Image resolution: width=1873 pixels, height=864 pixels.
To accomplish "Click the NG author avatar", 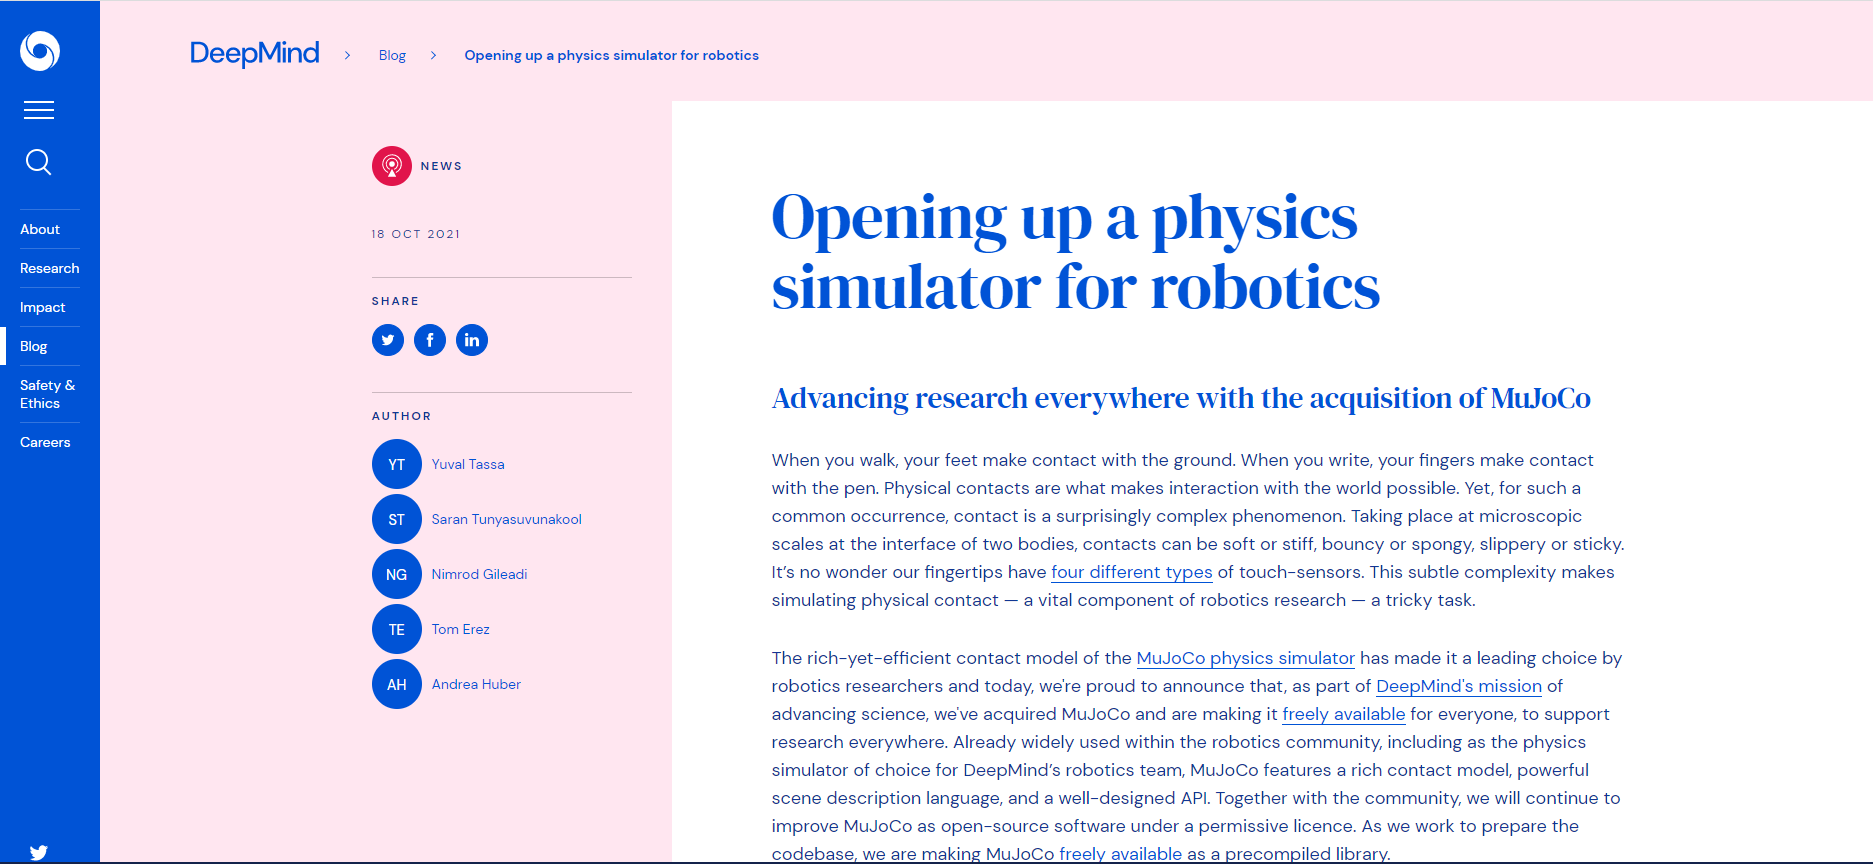I will pyautogui.click(x=397, y=574).
